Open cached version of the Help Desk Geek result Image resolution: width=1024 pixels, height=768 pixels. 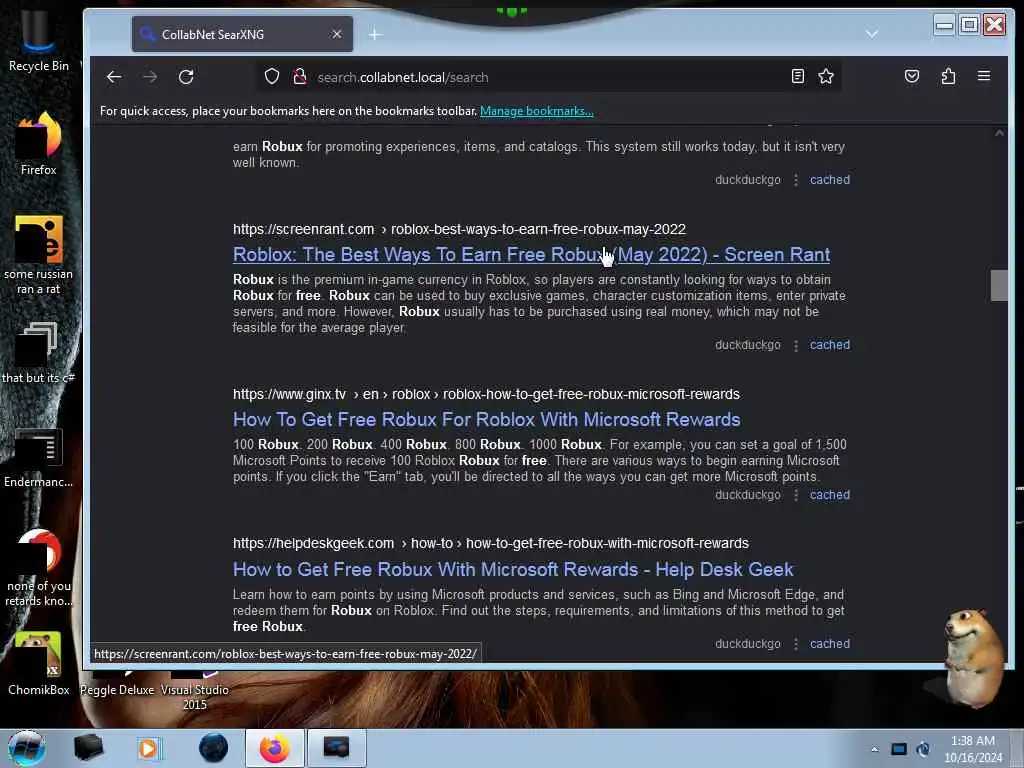point(829,644)
